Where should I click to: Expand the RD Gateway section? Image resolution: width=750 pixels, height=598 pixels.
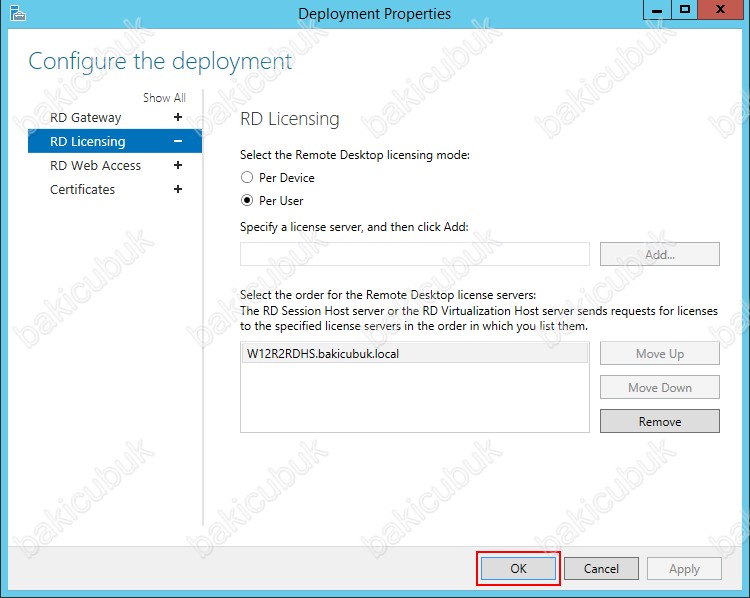[178, 117]
